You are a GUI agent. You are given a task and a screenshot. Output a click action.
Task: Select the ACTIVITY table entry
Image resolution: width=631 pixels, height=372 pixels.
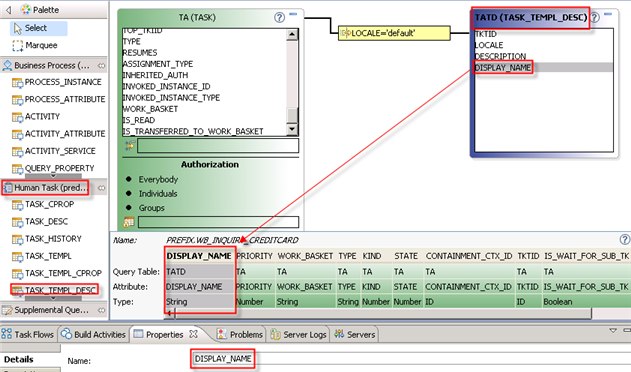click(36, 117)
